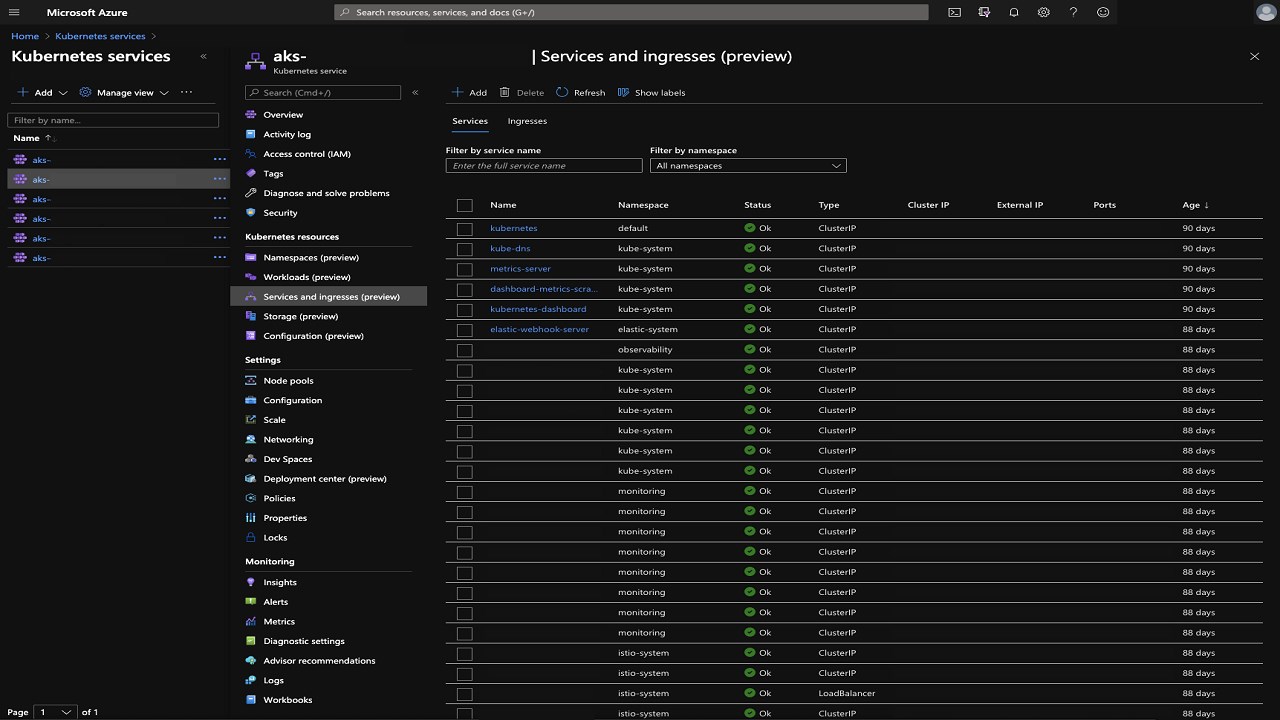Viewport: 1280px width, 720px height.
Task: Tick the select-all checkbox in the table header
Action: pos(464,205)
